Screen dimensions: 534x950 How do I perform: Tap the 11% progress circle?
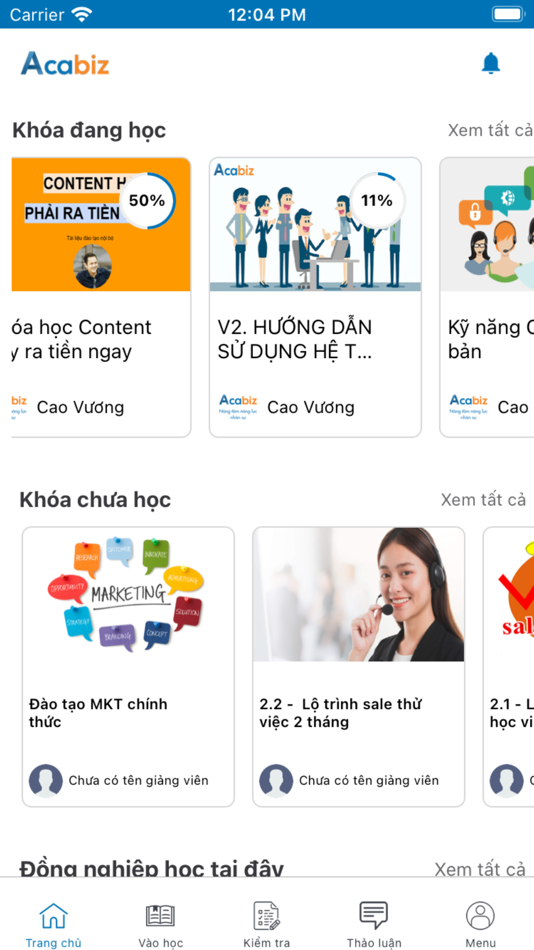[376, 201]
